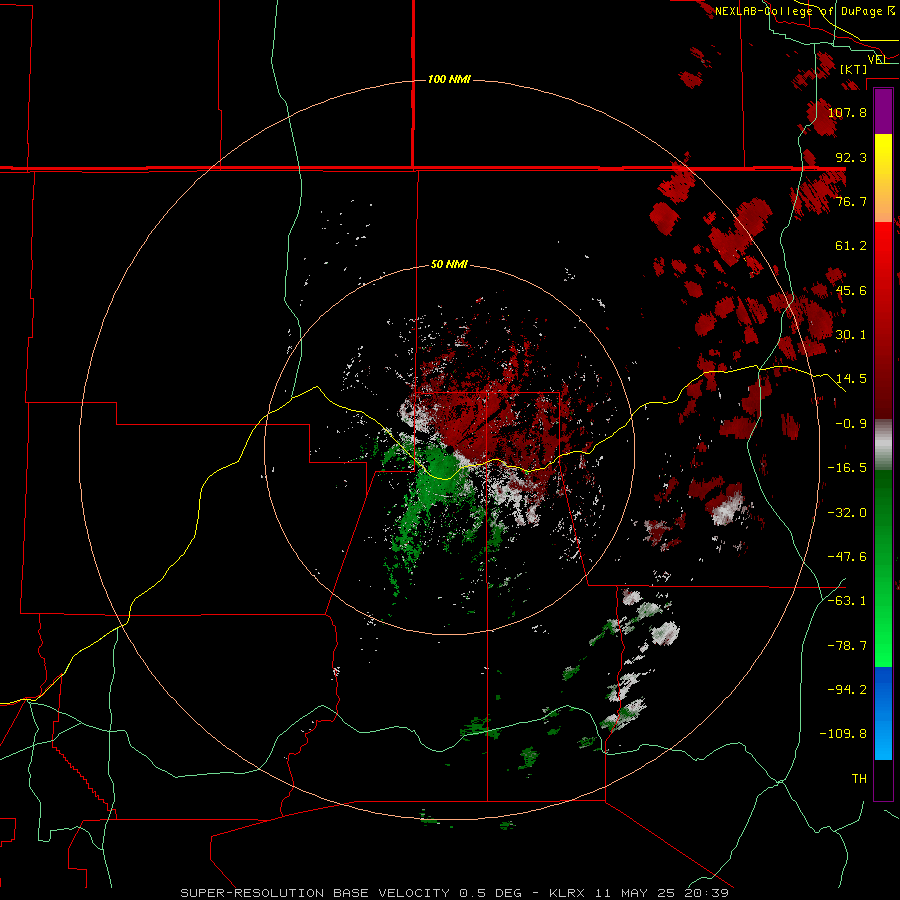Image resolution: width=900 pixels, height=900 pixels.
Task: Select the -109.8 velocity scale value
Action: (x=844, y=734)
